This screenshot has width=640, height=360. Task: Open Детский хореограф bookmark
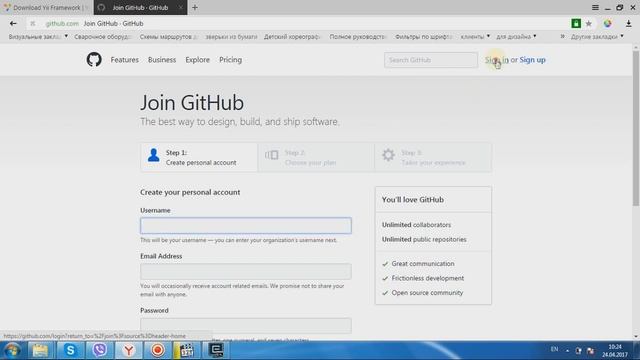[291, 37]
